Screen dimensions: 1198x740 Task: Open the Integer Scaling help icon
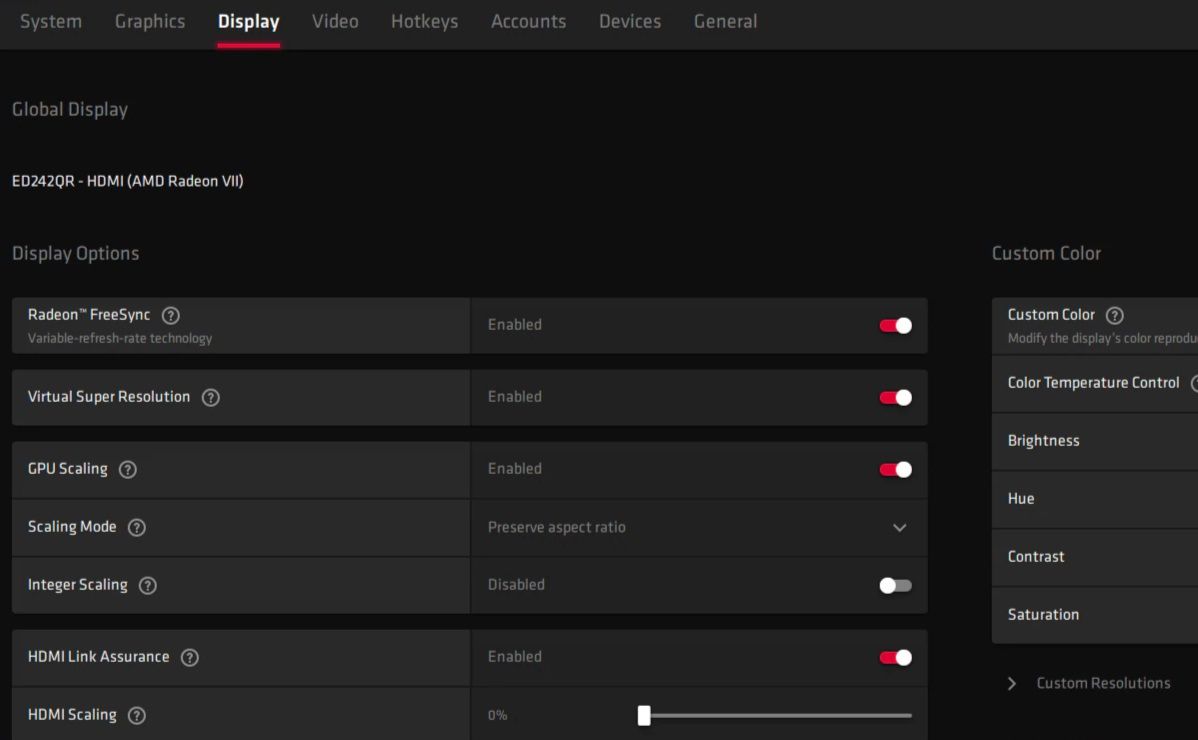[x=147, y=585]
